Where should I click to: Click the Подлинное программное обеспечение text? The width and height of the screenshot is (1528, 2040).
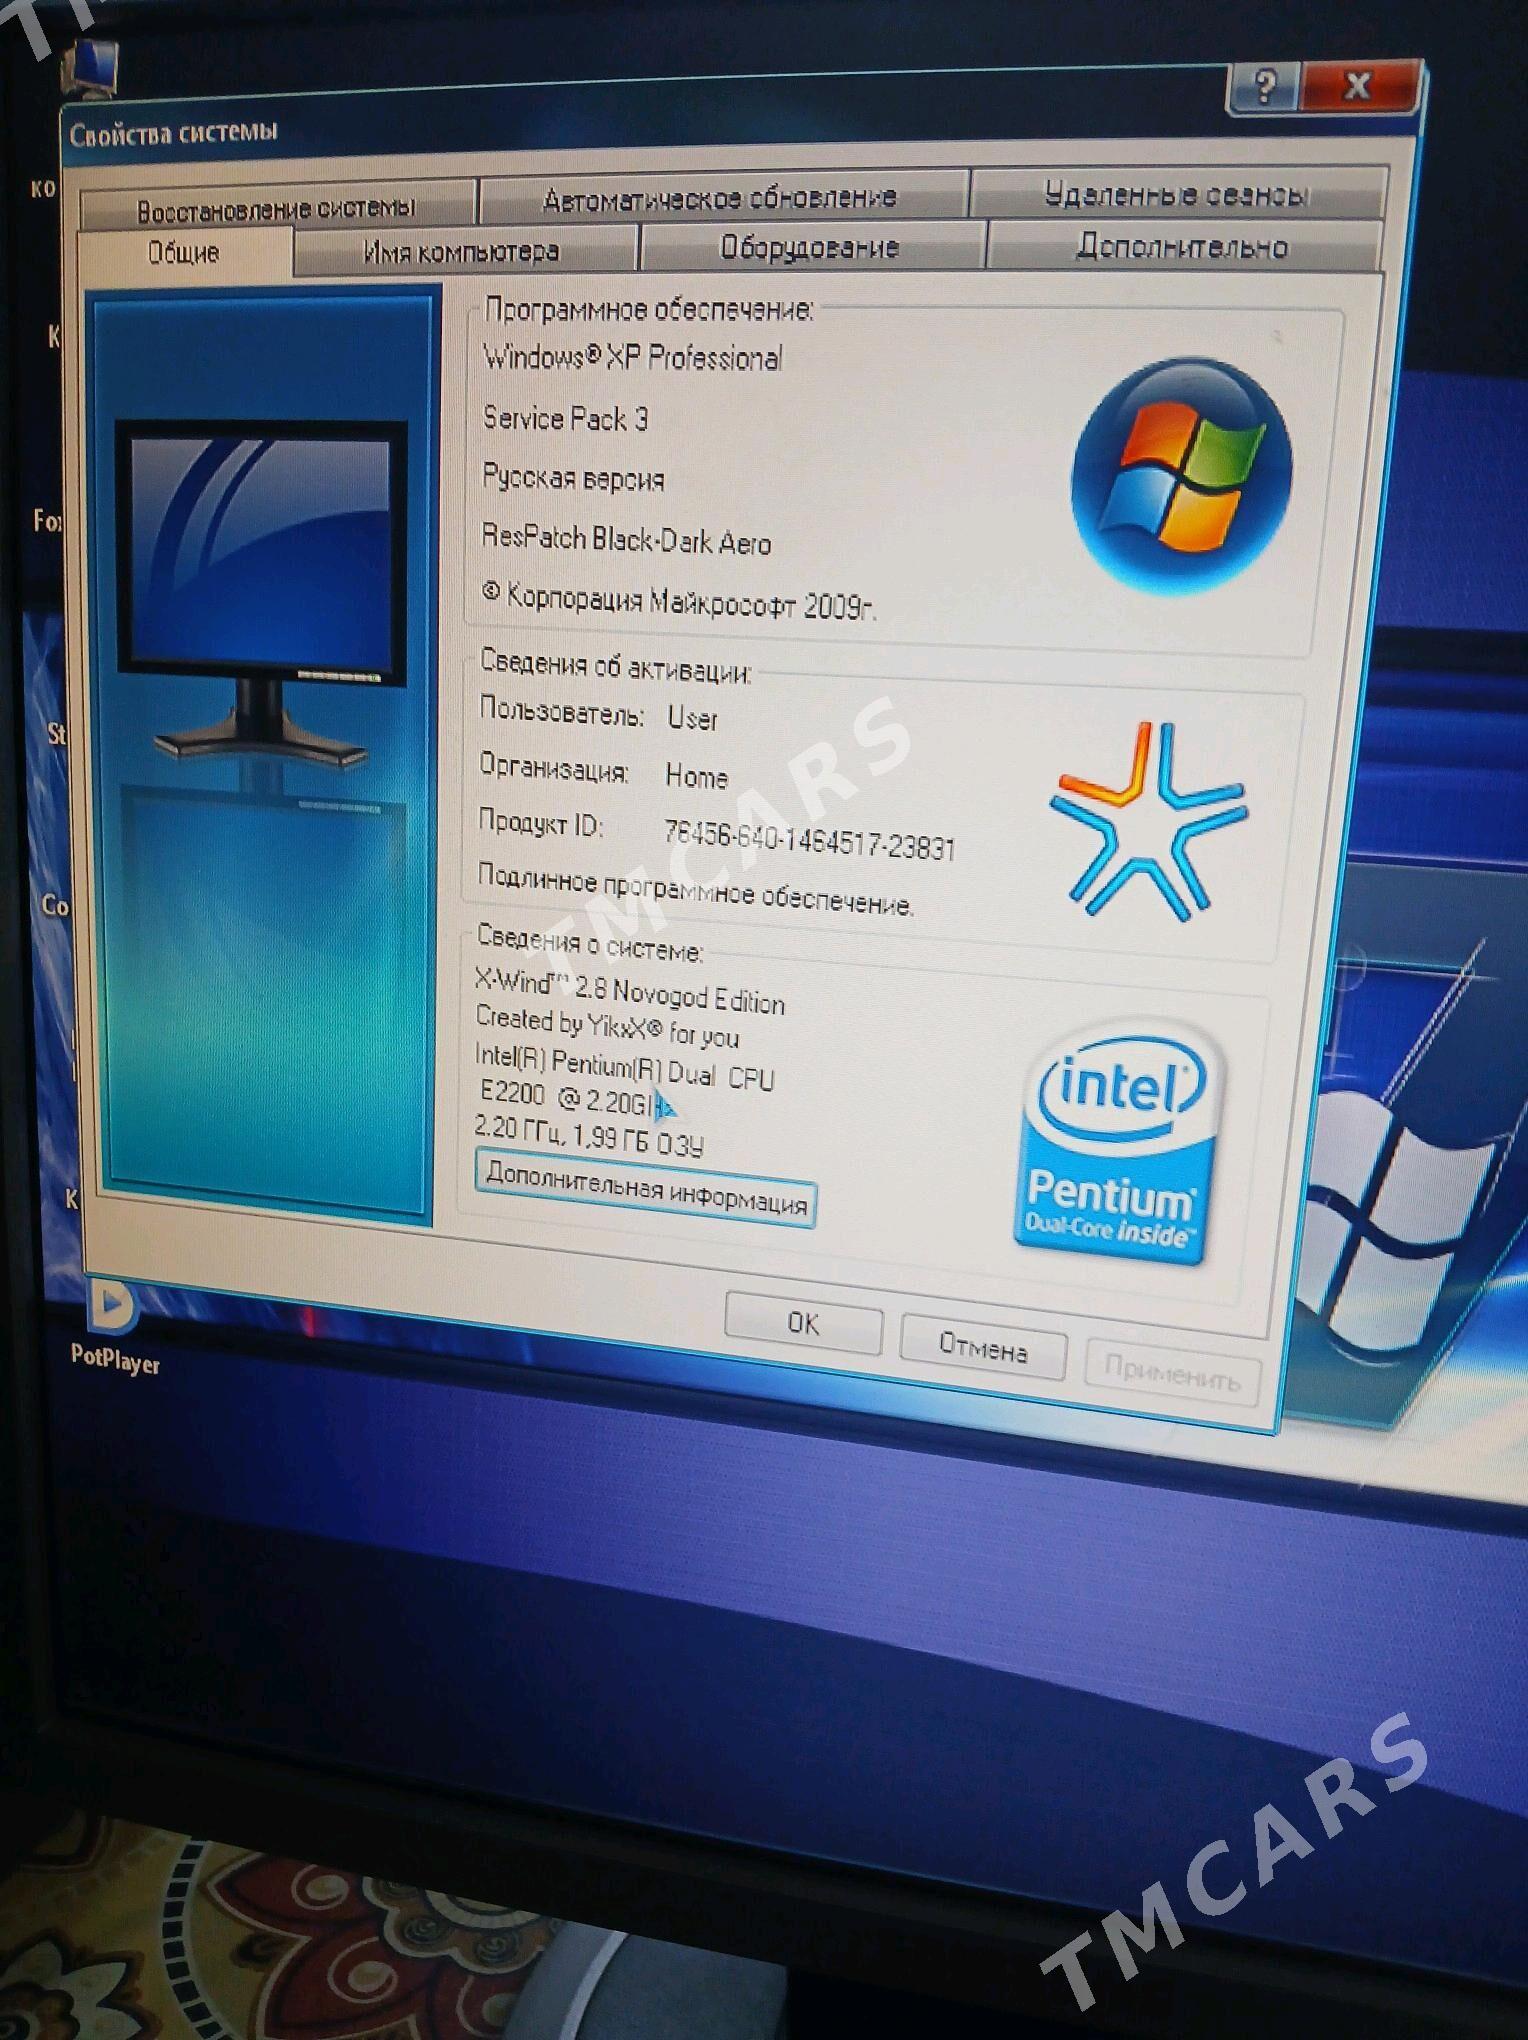point(695,890)
